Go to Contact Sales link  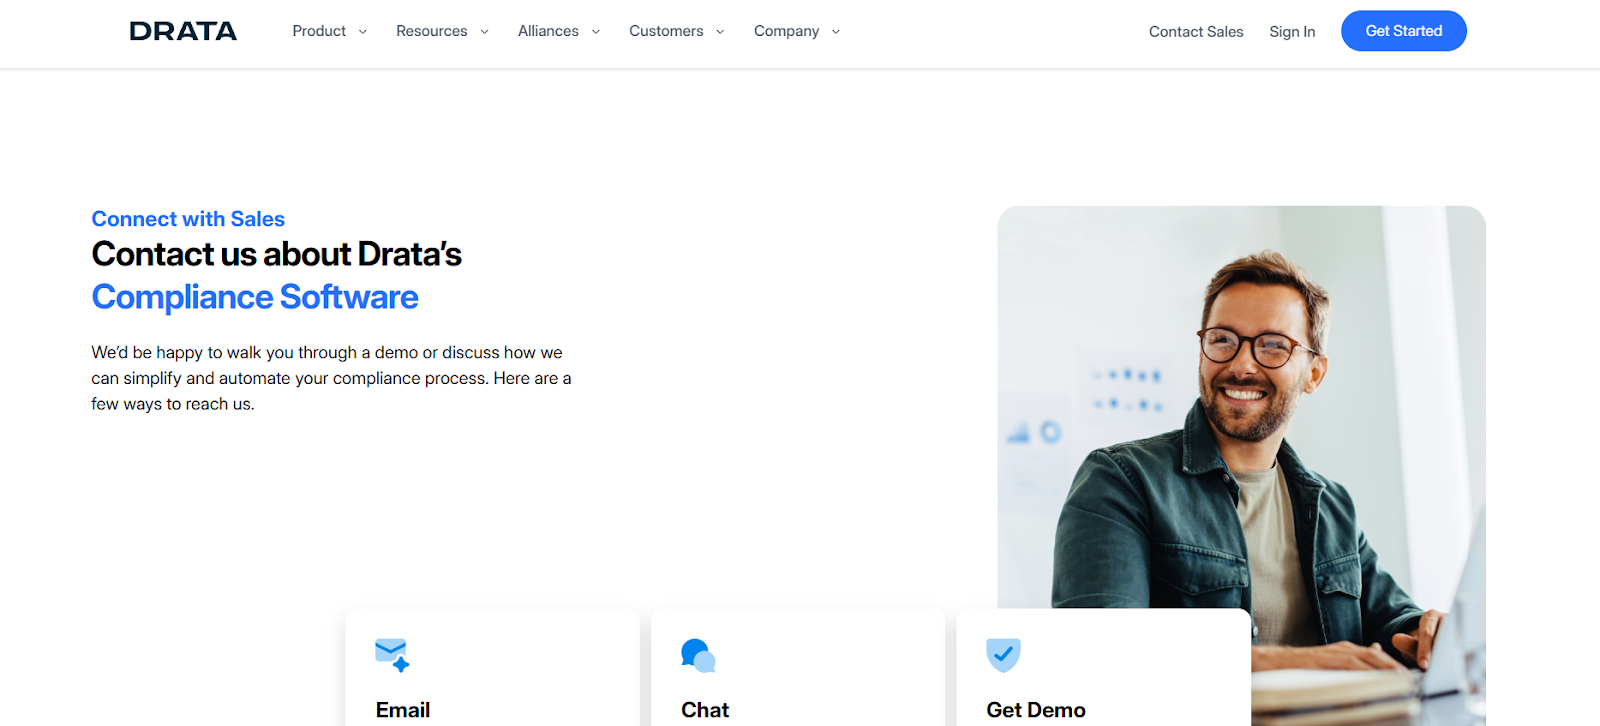pos(1196,32)
